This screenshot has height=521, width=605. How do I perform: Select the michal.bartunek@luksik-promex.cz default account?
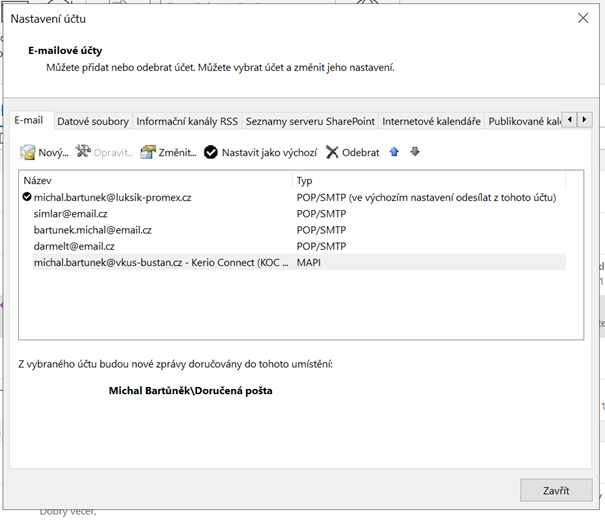pyautogui.click(x=112, y=198)
